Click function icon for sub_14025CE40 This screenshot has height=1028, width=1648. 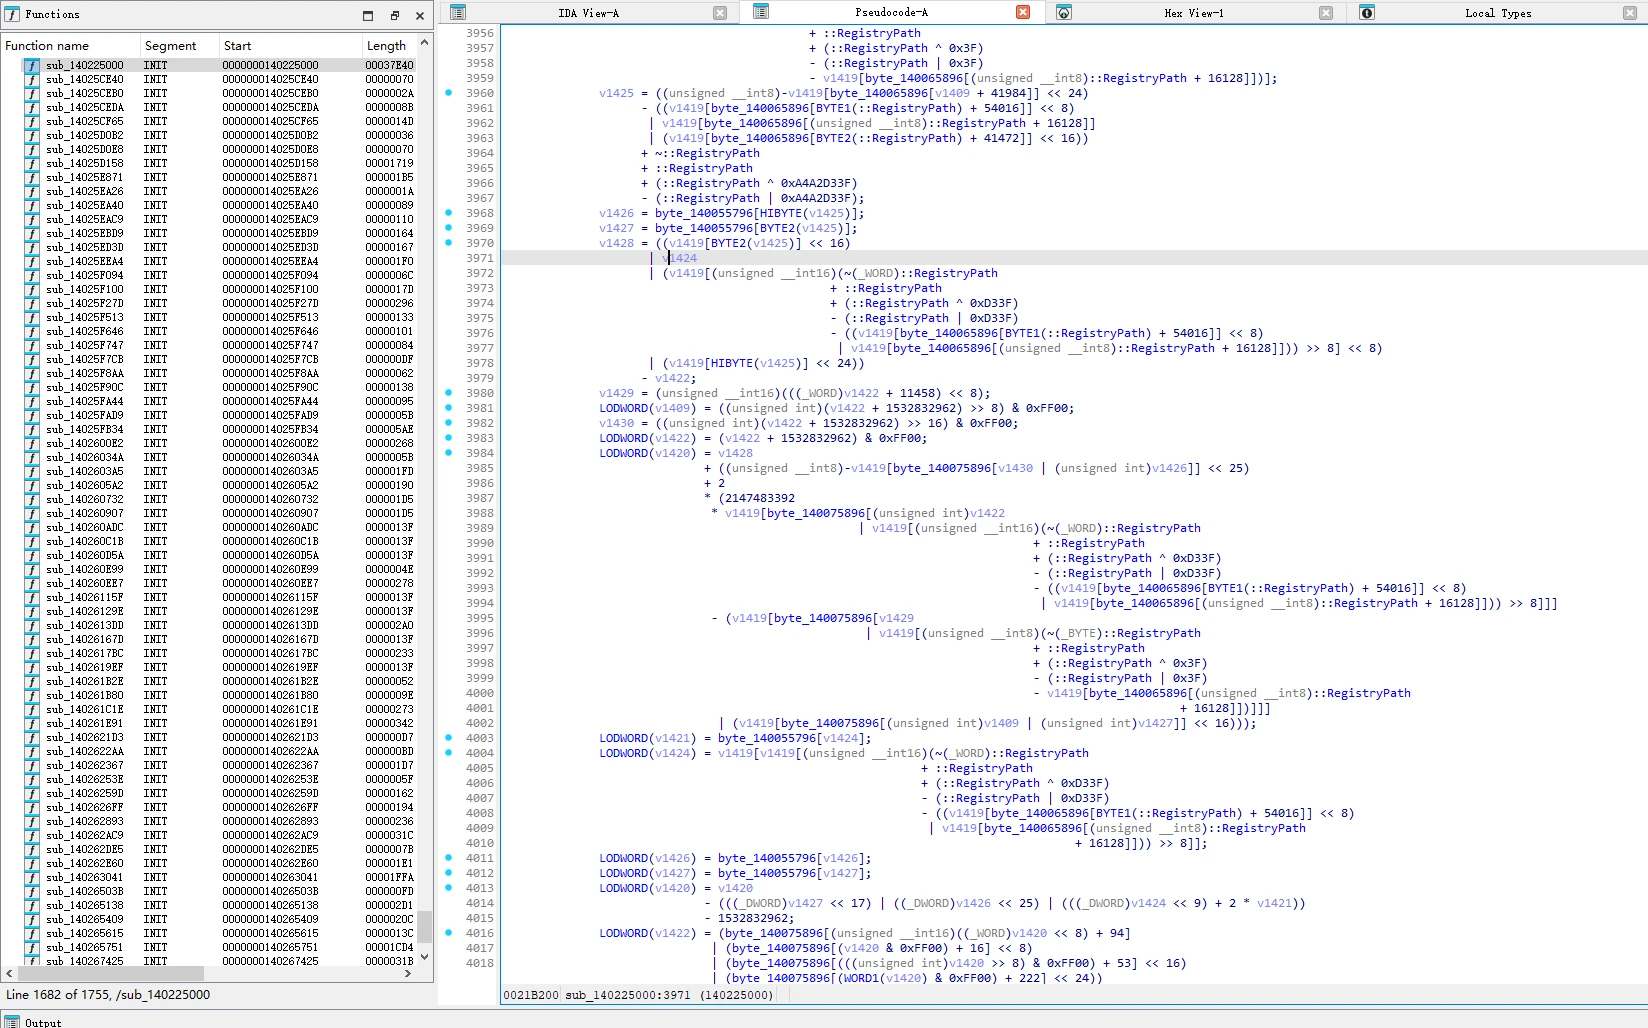coord(32,79)
